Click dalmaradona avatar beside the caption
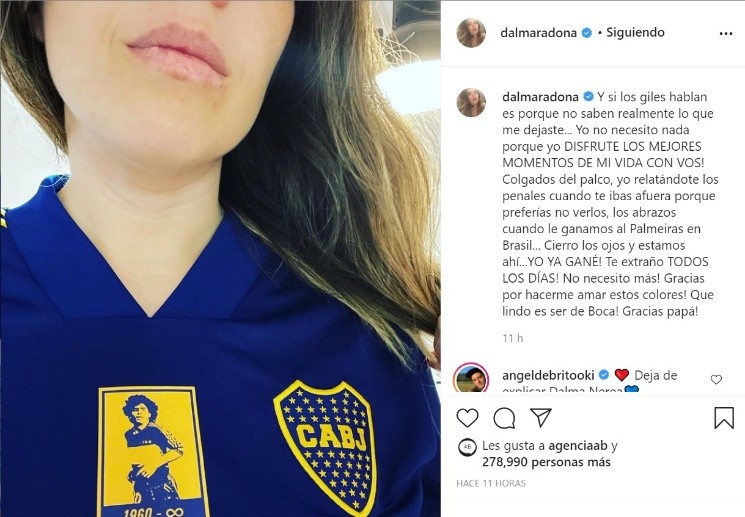The image size is (745, 517). point(471,102)
